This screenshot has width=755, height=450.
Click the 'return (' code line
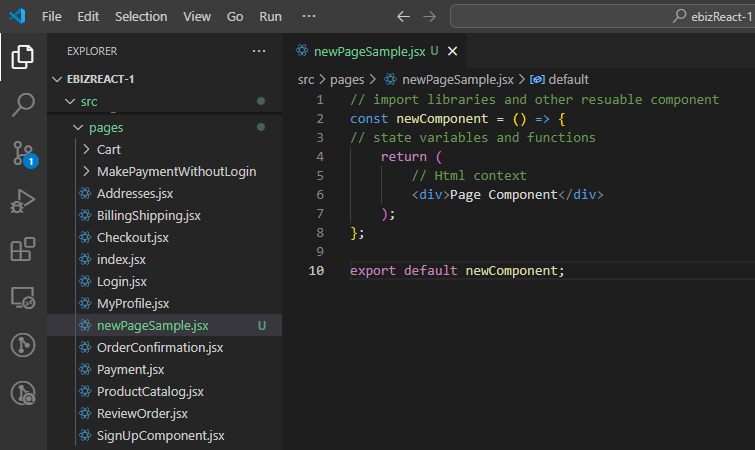[x=411, y=157]
